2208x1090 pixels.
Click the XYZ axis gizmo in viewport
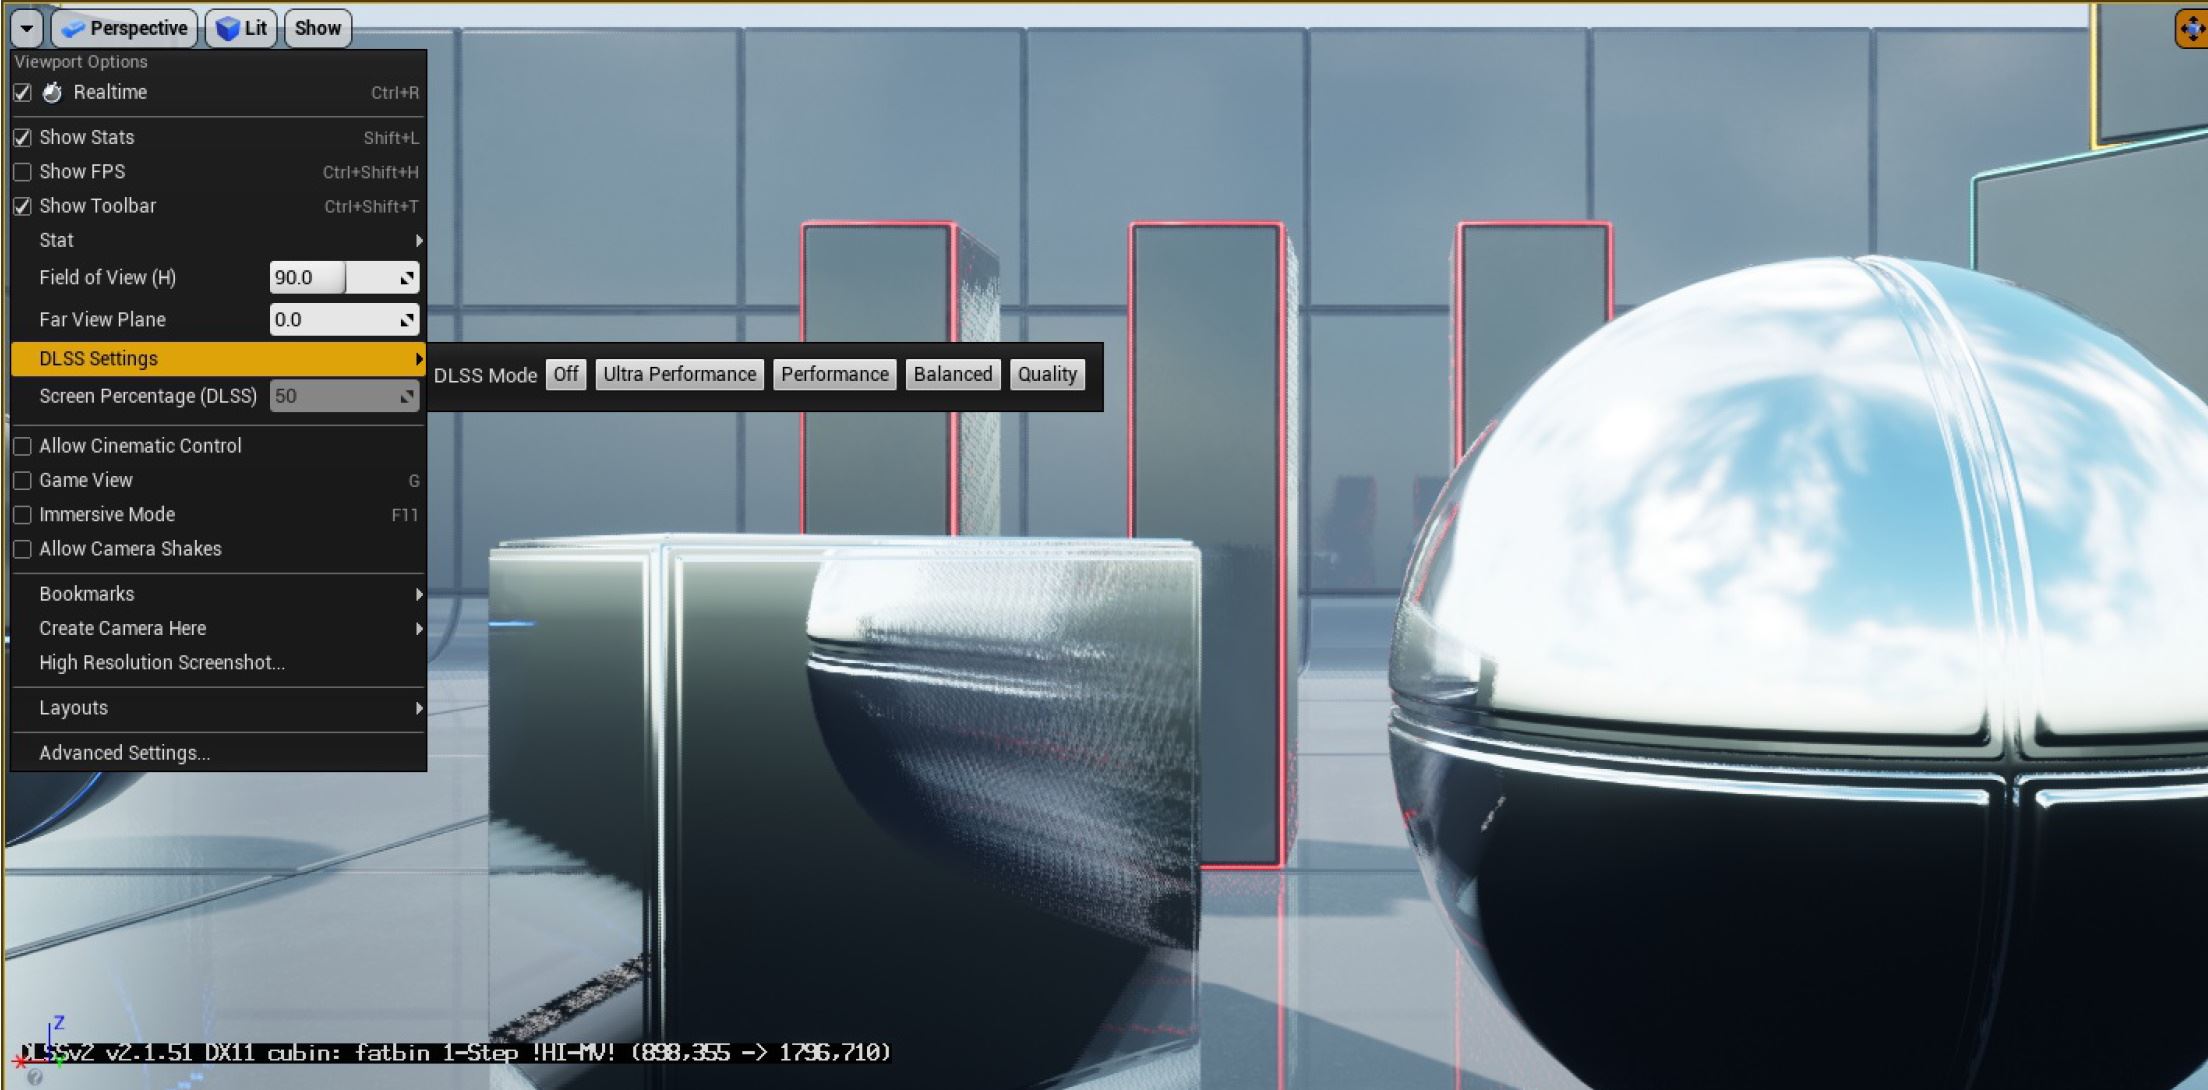(40, 1042)
